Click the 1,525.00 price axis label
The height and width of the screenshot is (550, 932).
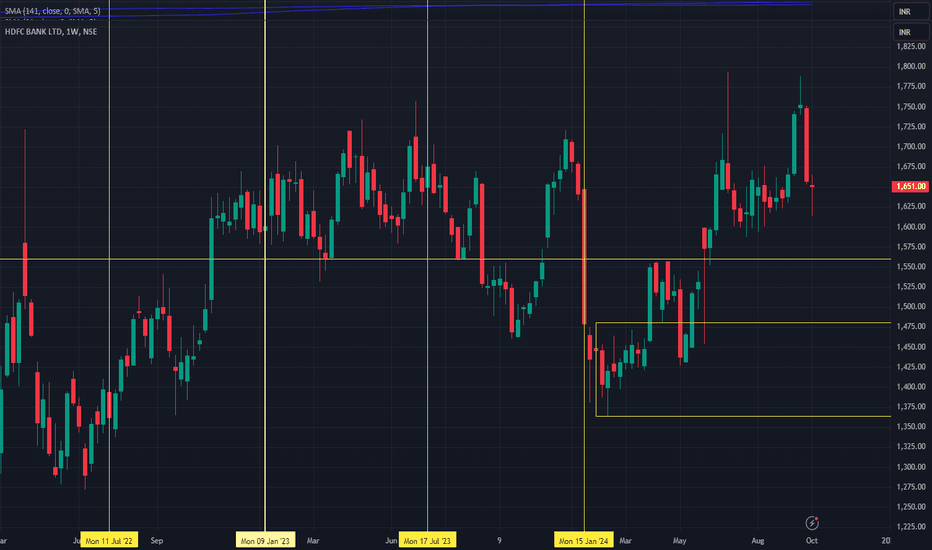point(911,286)
